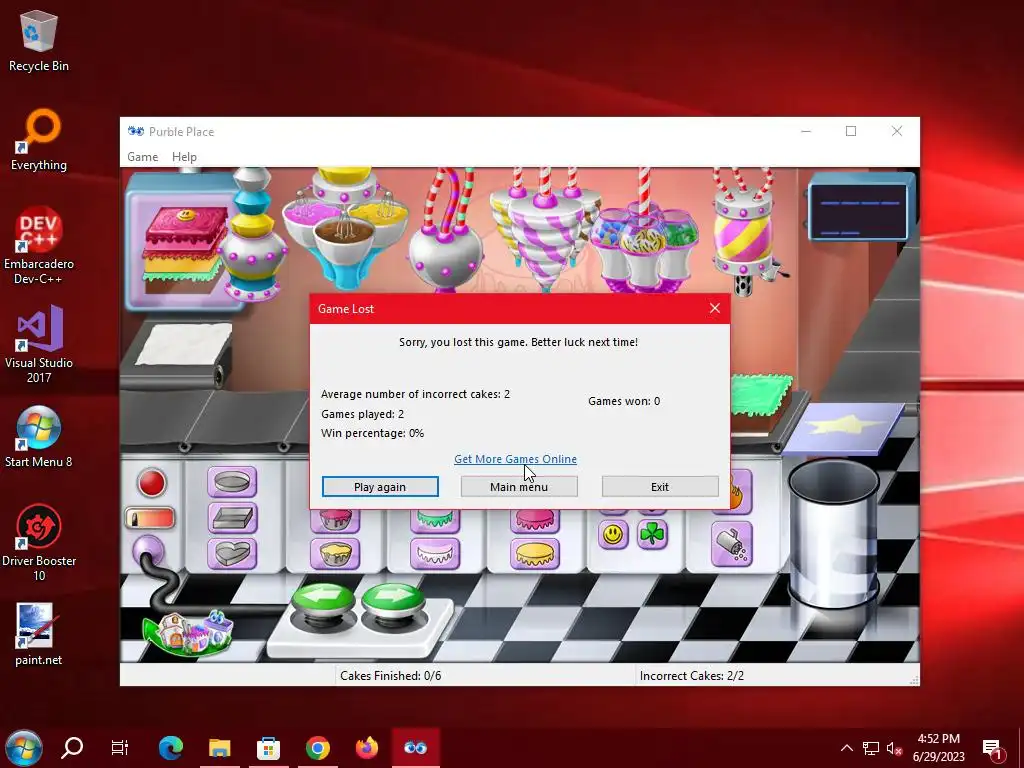This screenshot has height=768, width=1024.
Task: Push the green left arrow conveyor button
Action: (324, 599)
